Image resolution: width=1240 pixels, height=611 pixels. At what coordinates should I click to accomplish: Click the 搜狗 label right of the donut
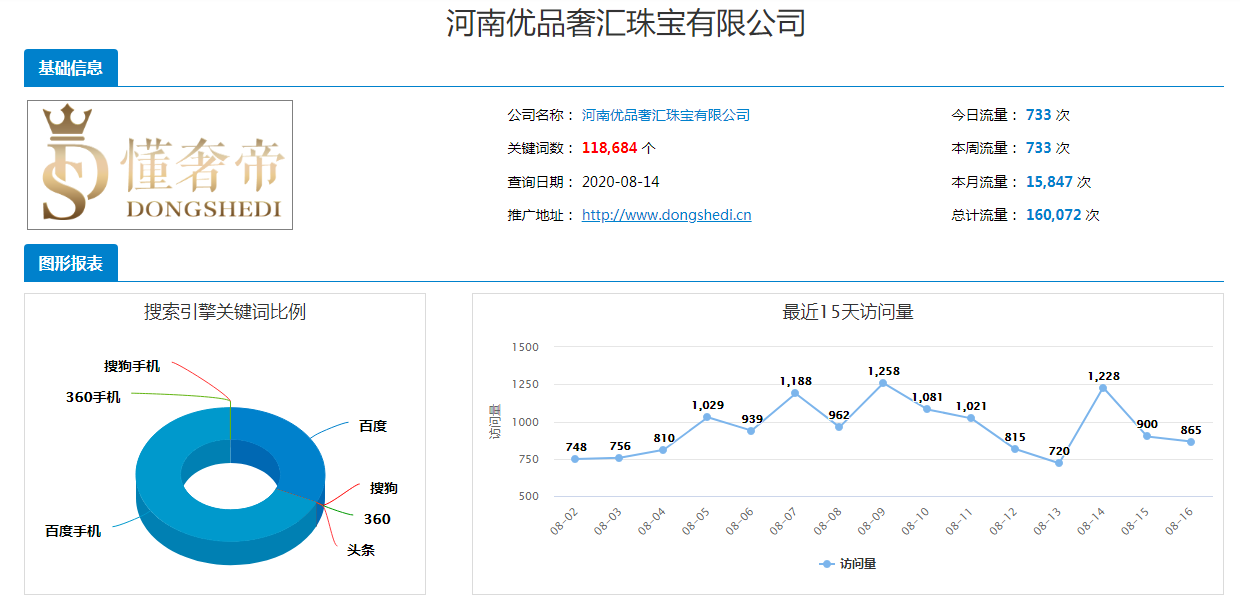[x=384, y=488]
